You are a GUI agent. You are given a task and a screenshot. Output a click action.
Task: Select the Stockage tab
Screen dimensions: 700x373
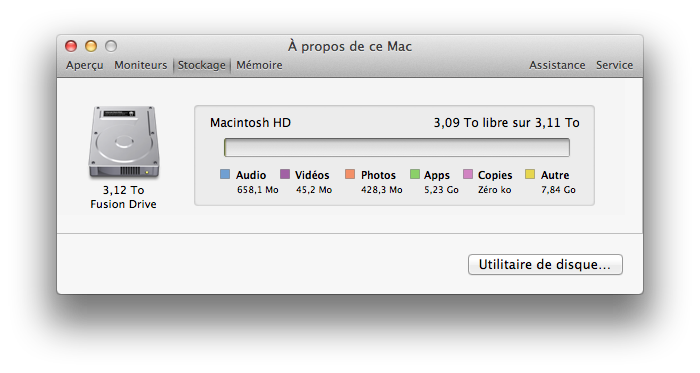[x=202, y=65]
